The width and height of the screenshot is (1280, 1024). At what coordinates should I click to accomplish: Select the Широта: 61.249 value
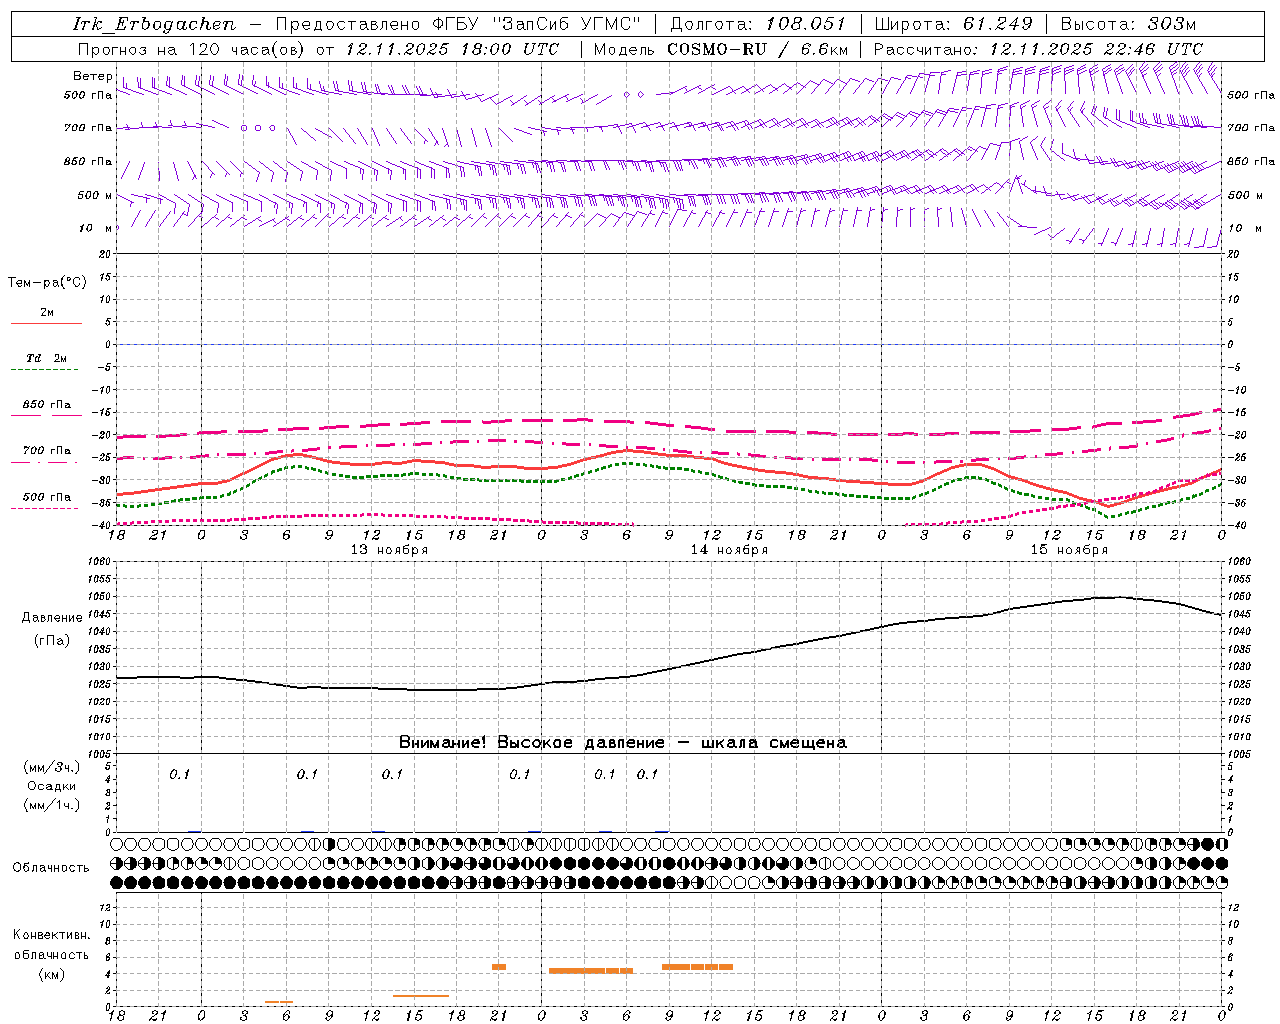tap(953, 24)
